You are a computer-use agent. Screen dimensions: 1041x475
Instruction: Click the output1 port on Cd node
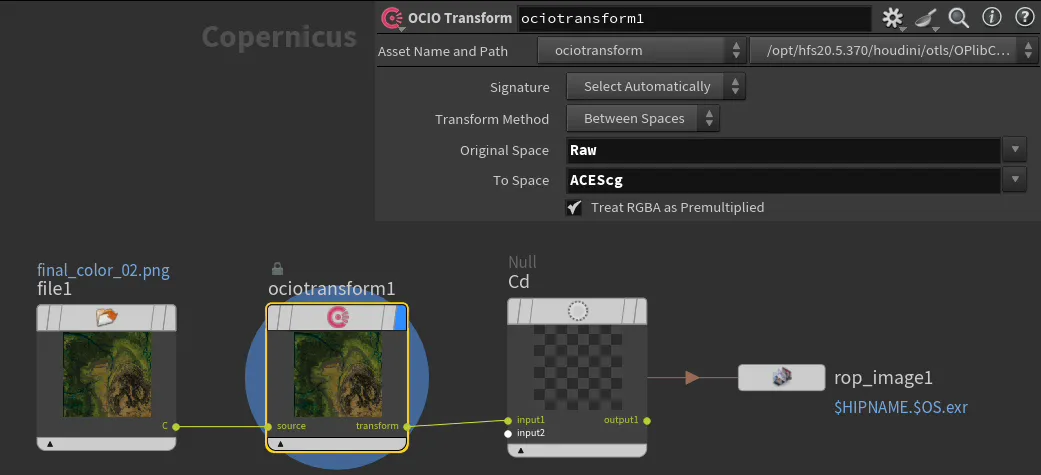pyautogui.click(x=647, y=421)
